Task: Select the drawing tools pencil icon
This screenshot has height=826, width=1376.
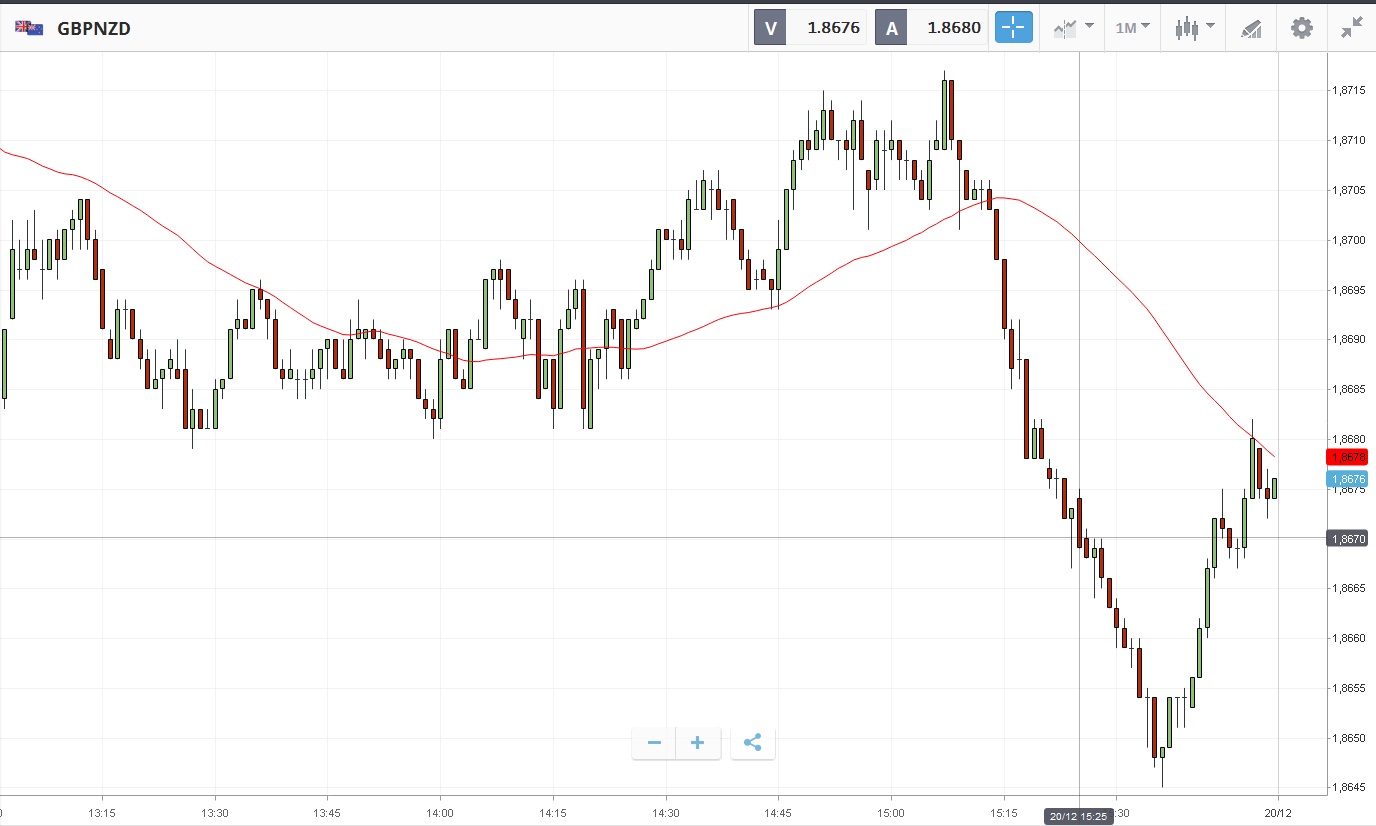Action: tap(1251, 27)
